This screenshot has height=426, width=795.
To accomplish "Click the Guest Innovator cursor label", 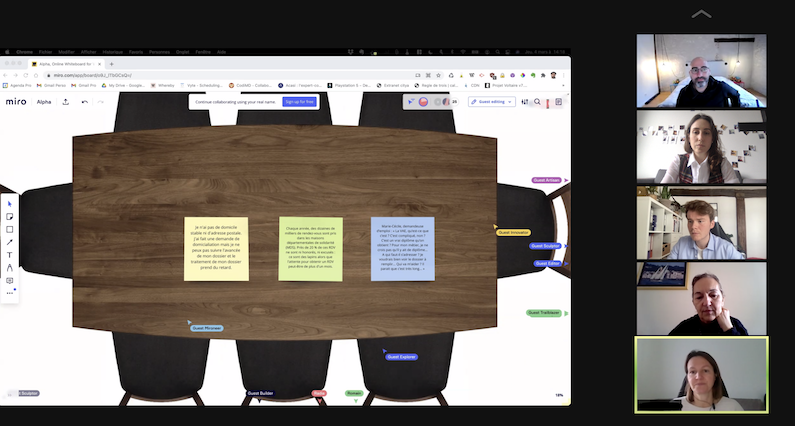I will click(x=513, y=232).
